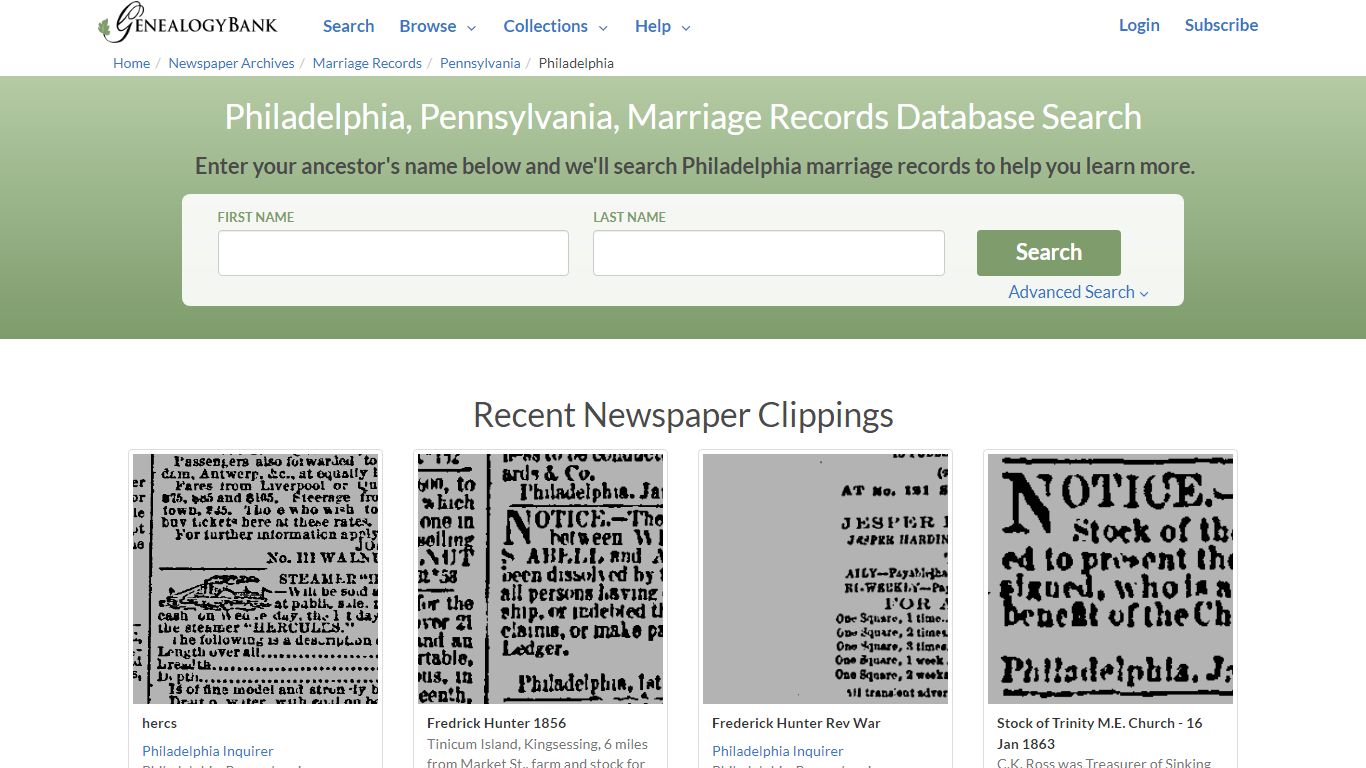
Task: Open the Search nav link
Action: click(x=348, y=26)
